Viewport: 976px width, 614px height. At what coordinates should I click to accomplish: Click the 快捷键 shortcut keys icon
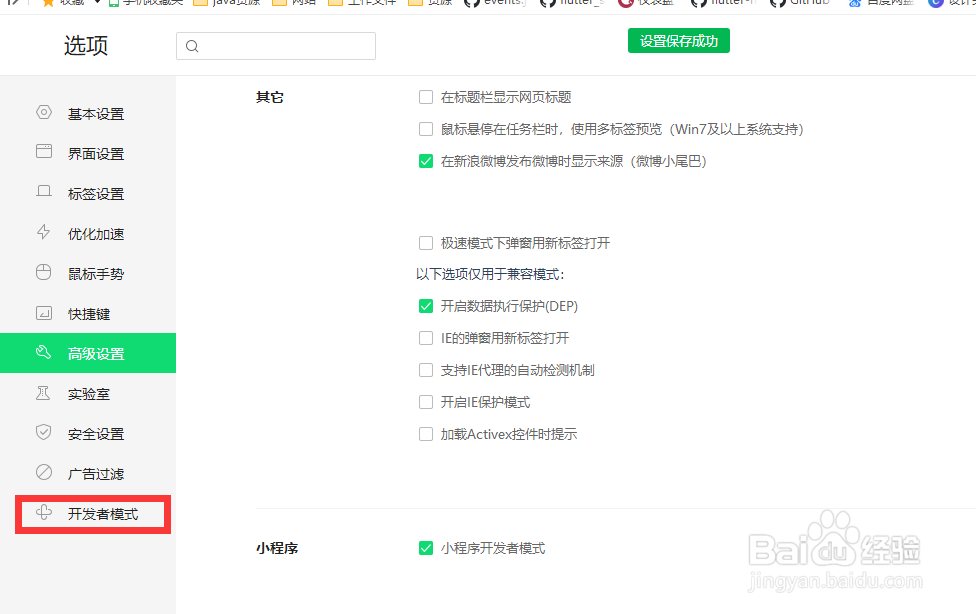(x=44, y=313)
